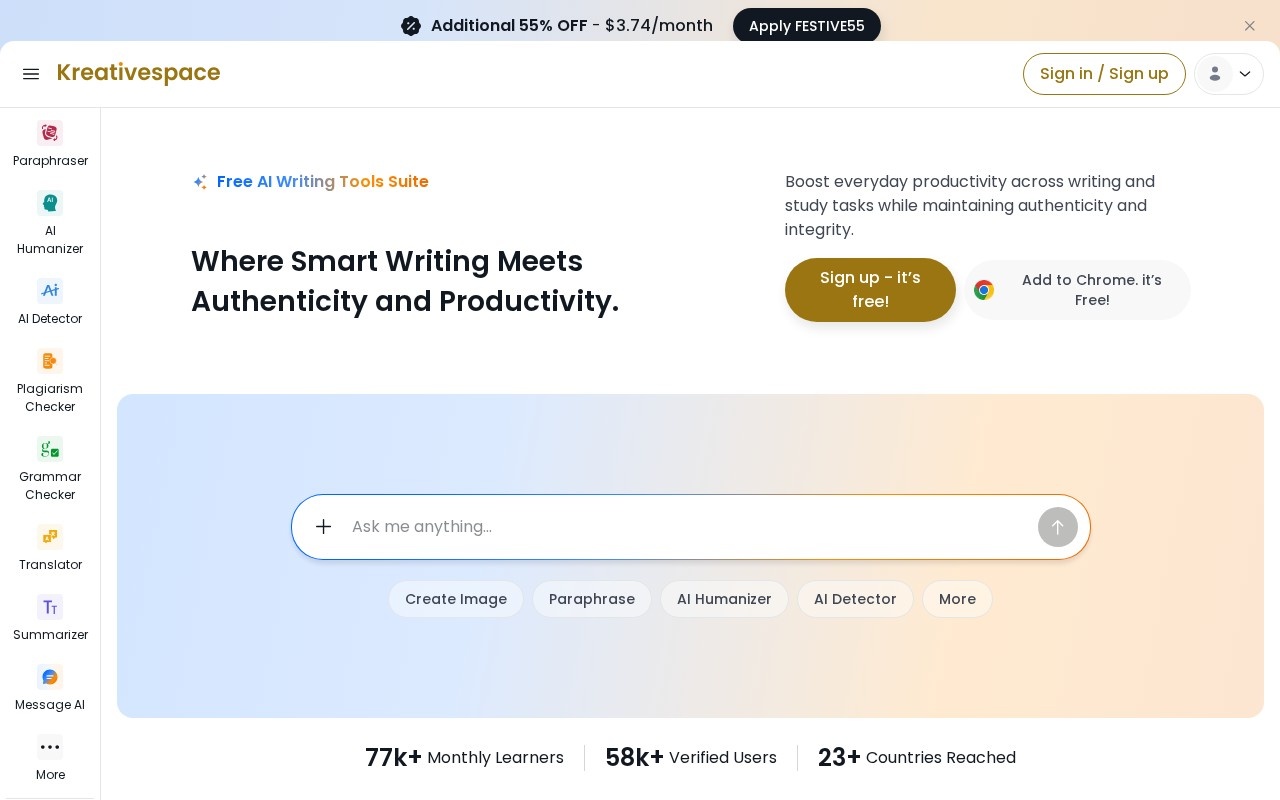Open the AI Humanizer sidebar icon
The width and height of the screenshot is (1280, 800).
click(50, 203)
